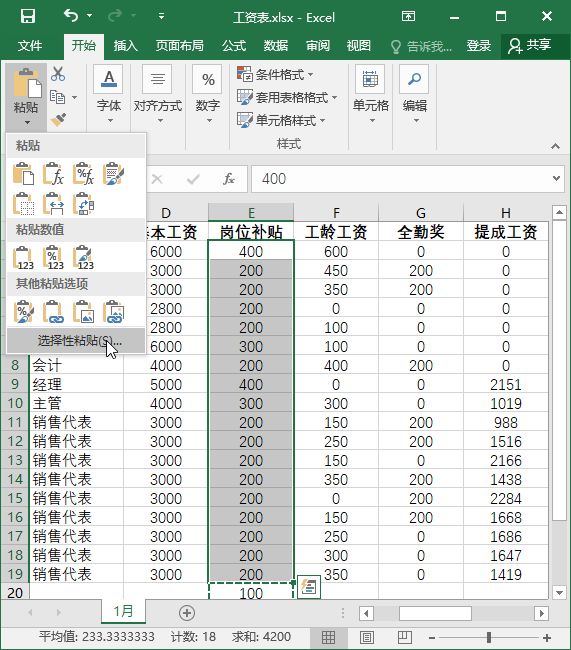Click the 1月 sheet tab
This screenshot has height=650, width=571.
coord(123,611)
